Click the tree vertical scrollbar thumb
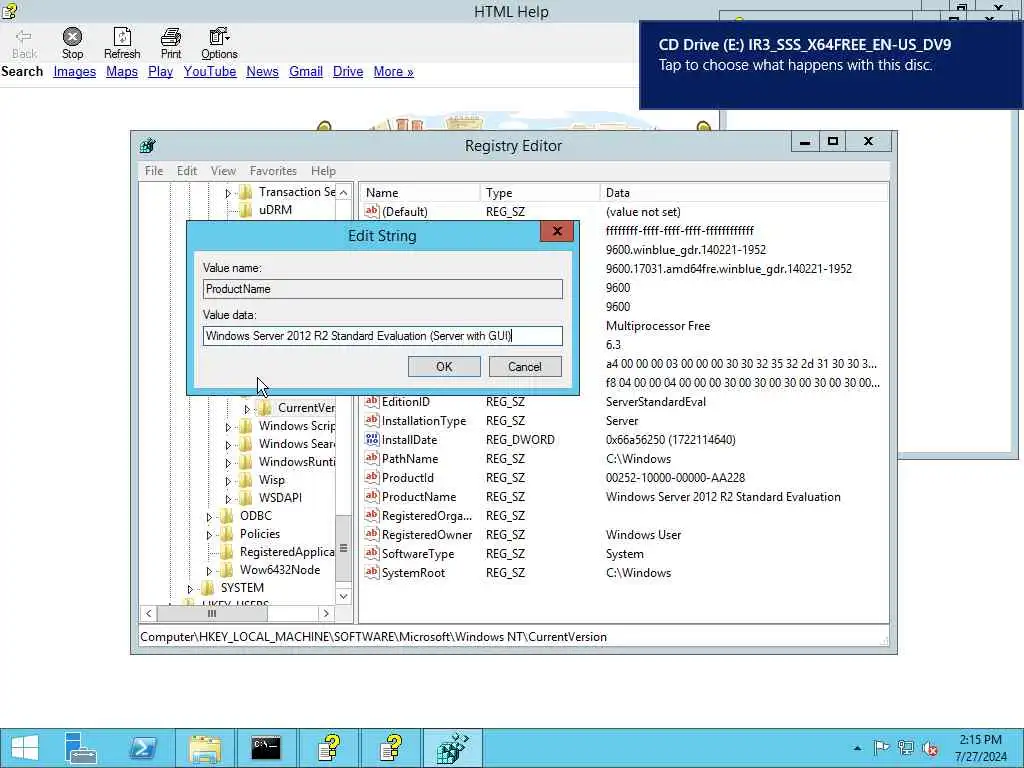This screenshot has width=1024, height=768. (343, 548)
